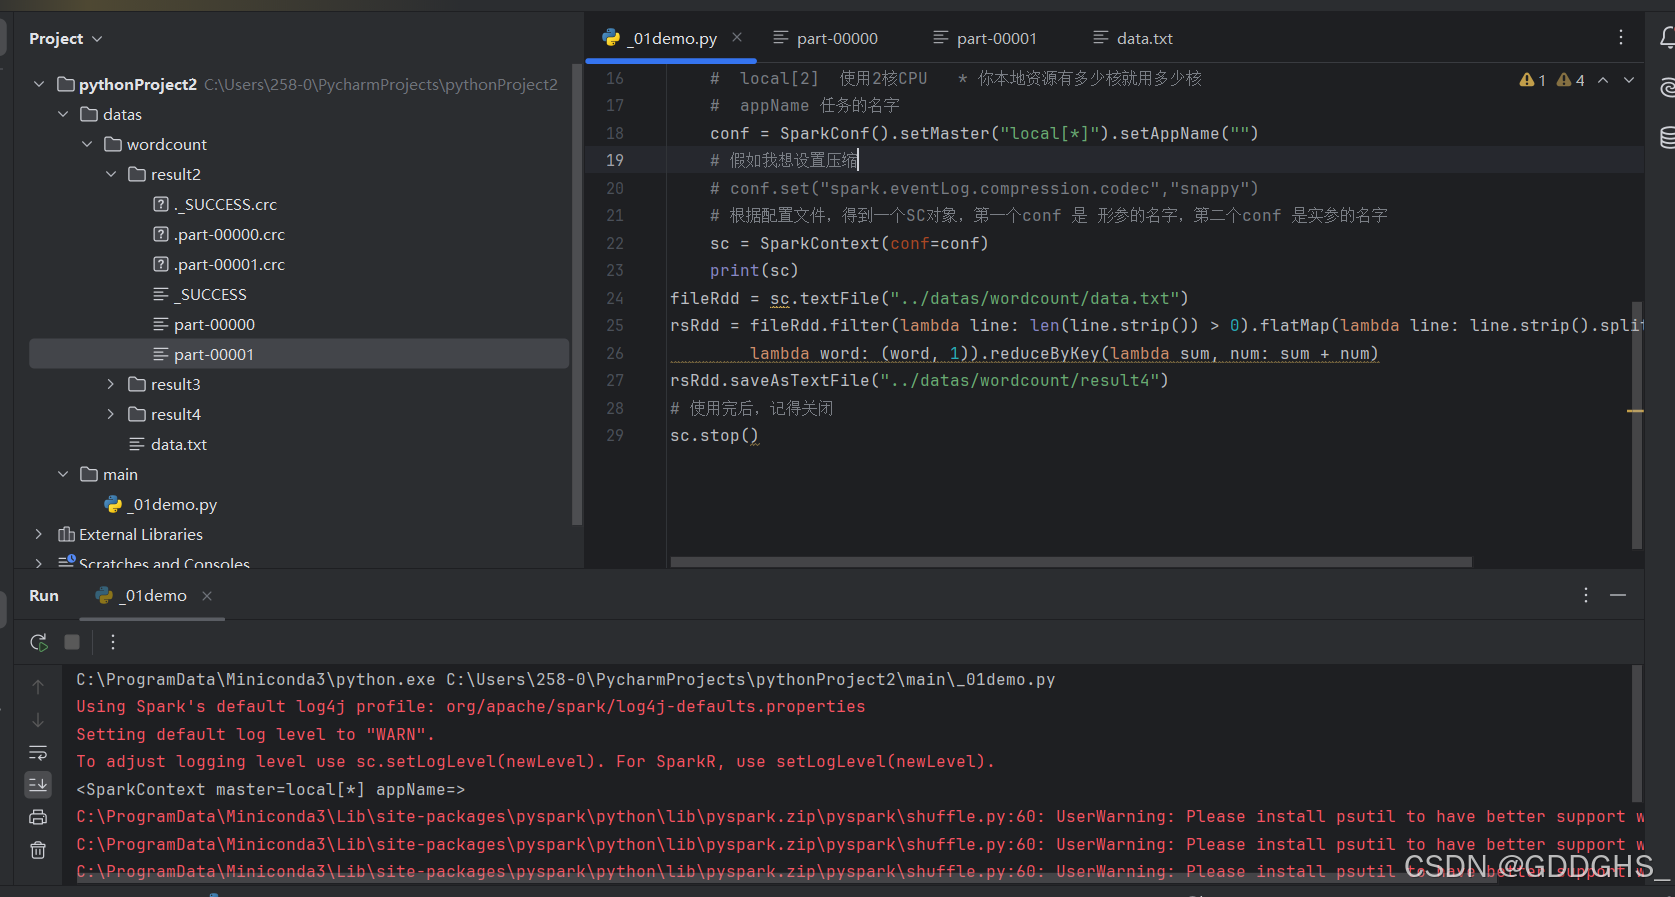The height and width of the screenshot is (897, 1675).
Task: Expand Scratches and Consoles node
Action: point(39,563)
